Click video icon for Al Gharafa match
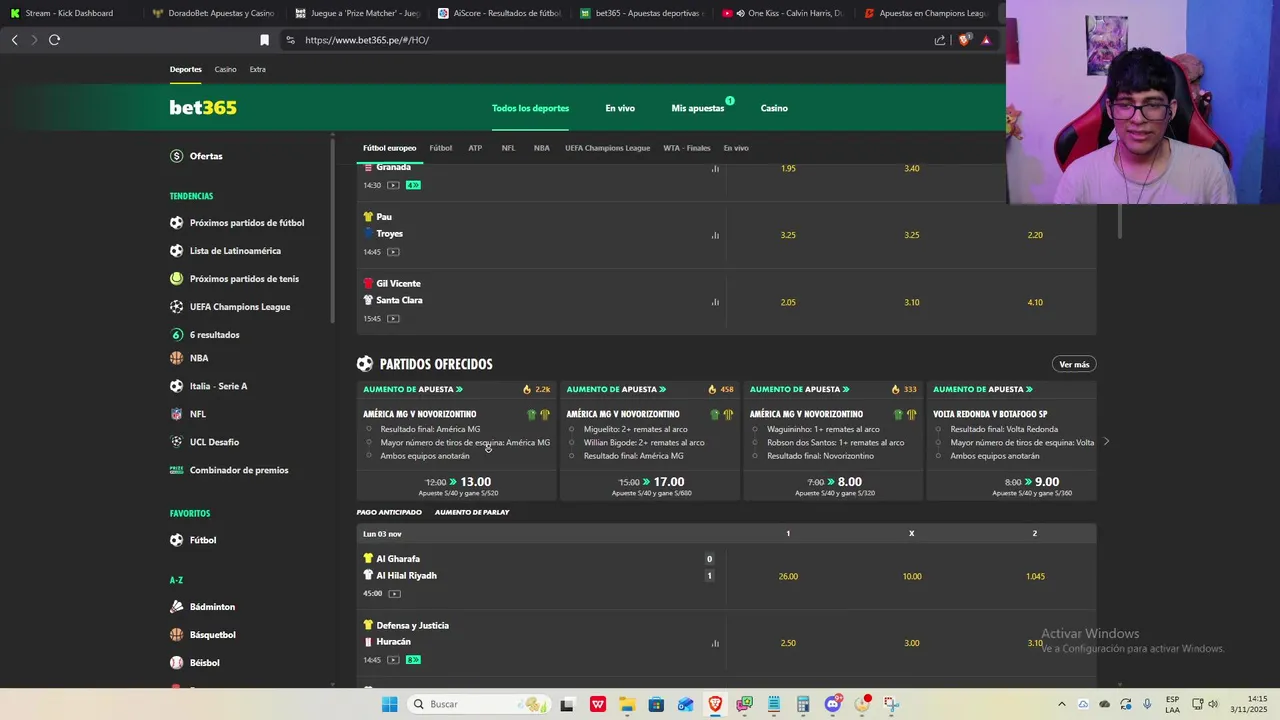 [394, 594]
